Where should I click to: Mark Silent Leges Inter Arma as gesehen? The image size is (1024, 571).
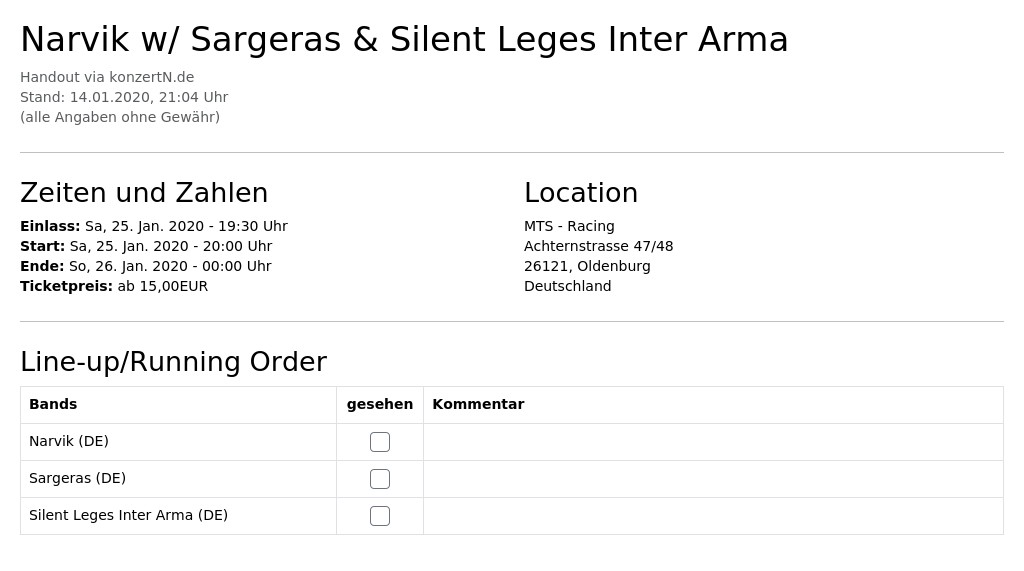tap(379, 516)
